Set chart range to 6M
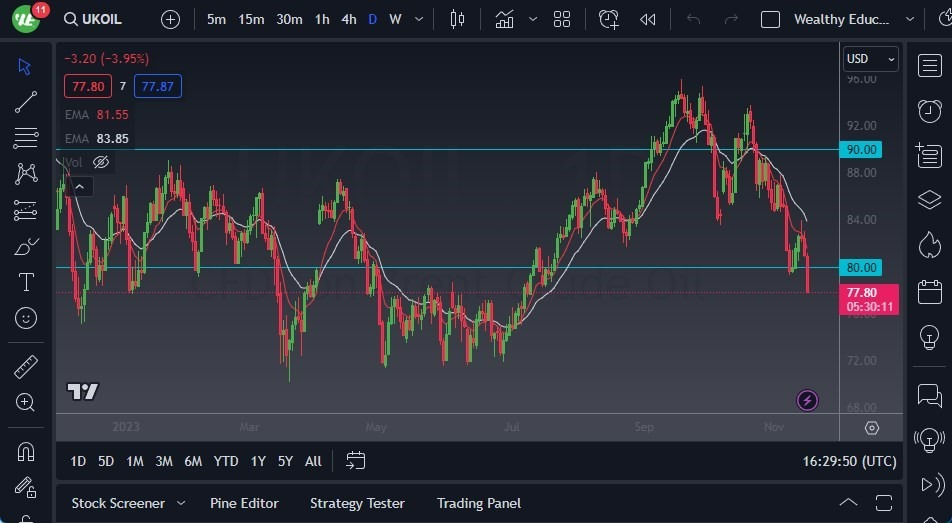The image size is (952, 523). (x=193, y=461)
